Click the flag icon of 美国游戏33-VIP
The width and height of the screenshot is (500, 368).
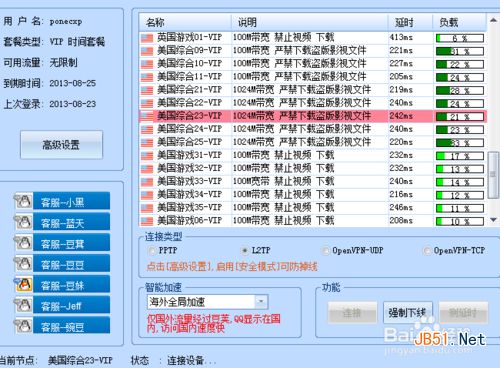[x=147, y=182]
